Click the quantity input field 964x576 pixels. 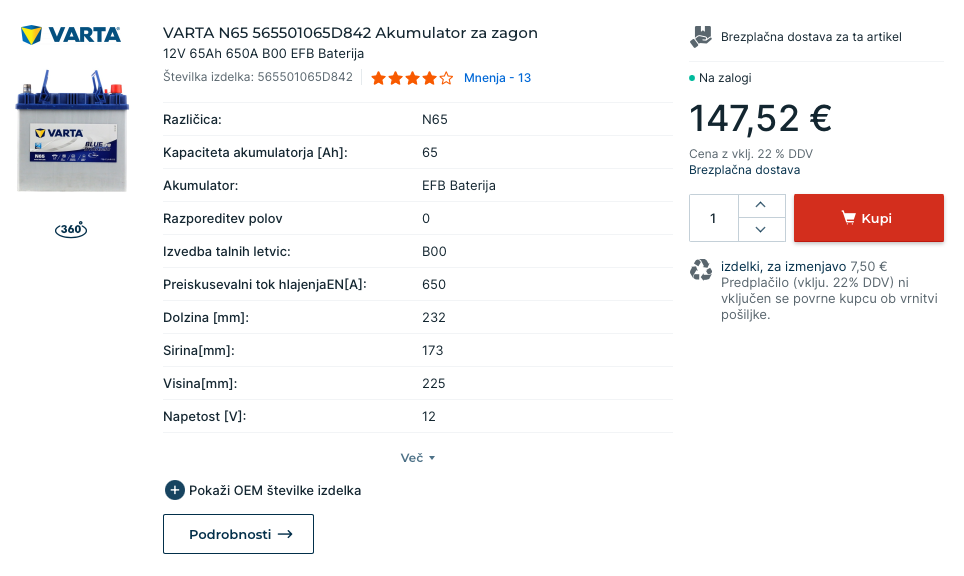[x=713, y=218]
